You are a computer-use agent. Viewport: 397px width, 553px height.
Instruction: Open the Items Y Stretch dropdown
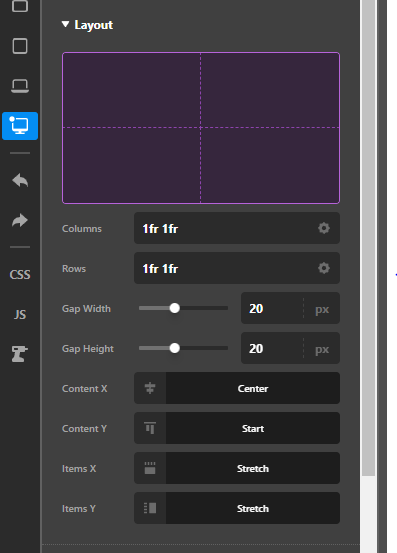point(253,508)
